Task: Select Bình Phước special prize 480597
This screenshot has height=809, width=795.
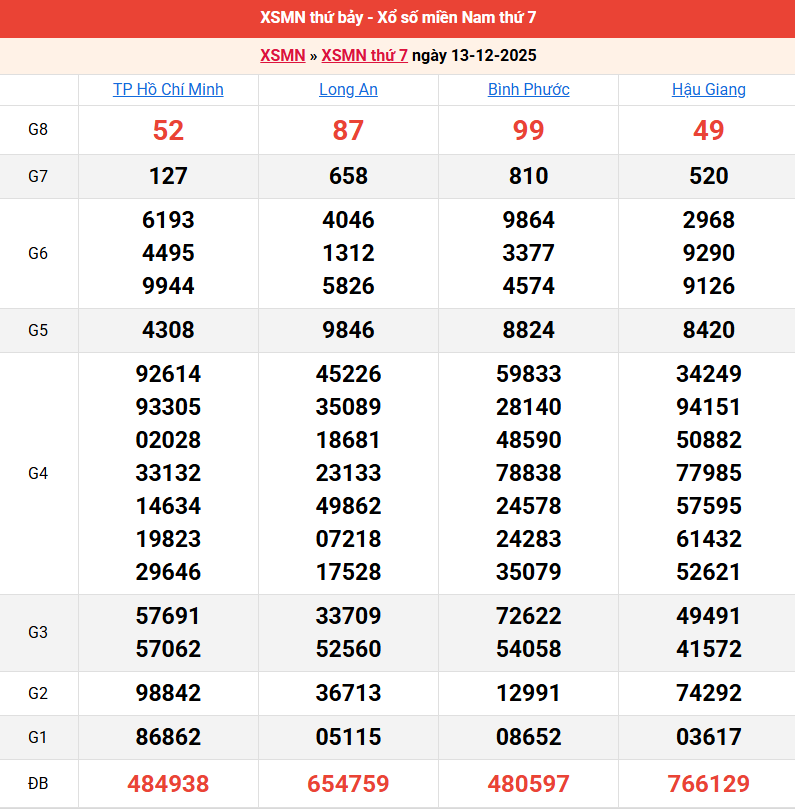Action: point(528,784)
